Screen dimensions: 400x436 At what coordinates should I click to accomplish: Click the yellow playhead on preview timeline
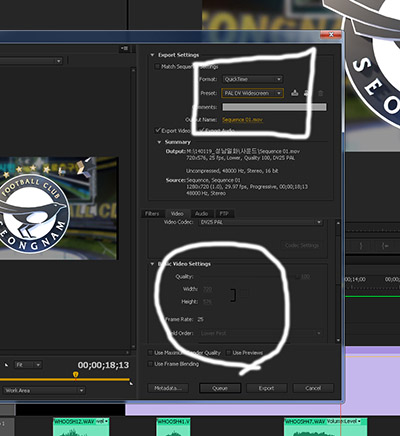[76, 375]
